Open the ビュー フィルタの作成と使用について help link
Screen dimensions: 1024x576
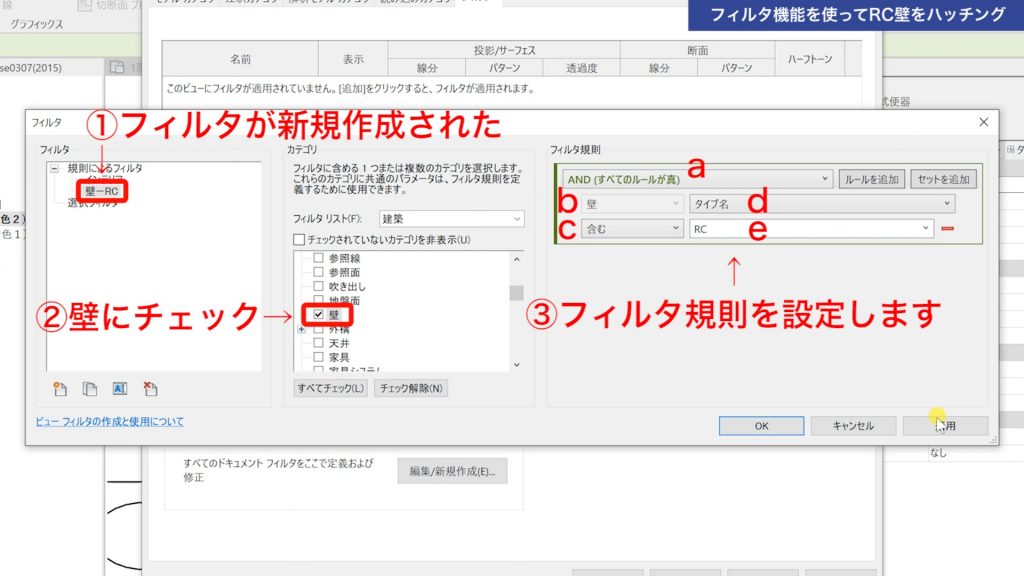tap(107, 422)
